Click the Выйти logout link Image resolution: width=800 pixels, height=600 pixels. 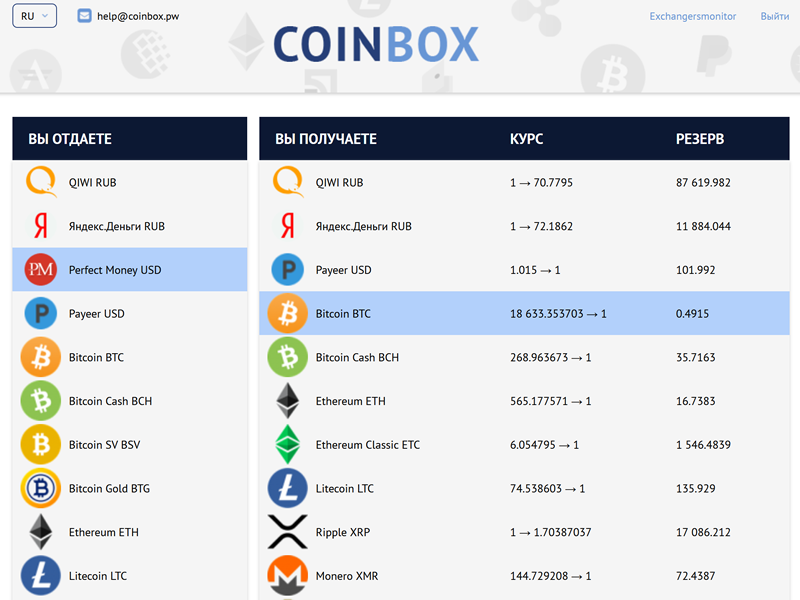click(774, 16)
